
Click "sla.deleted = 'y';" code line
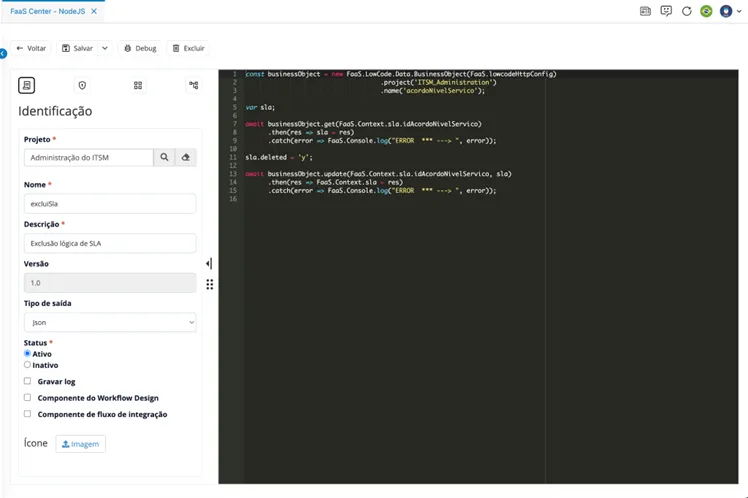click(x=279, y=157)
